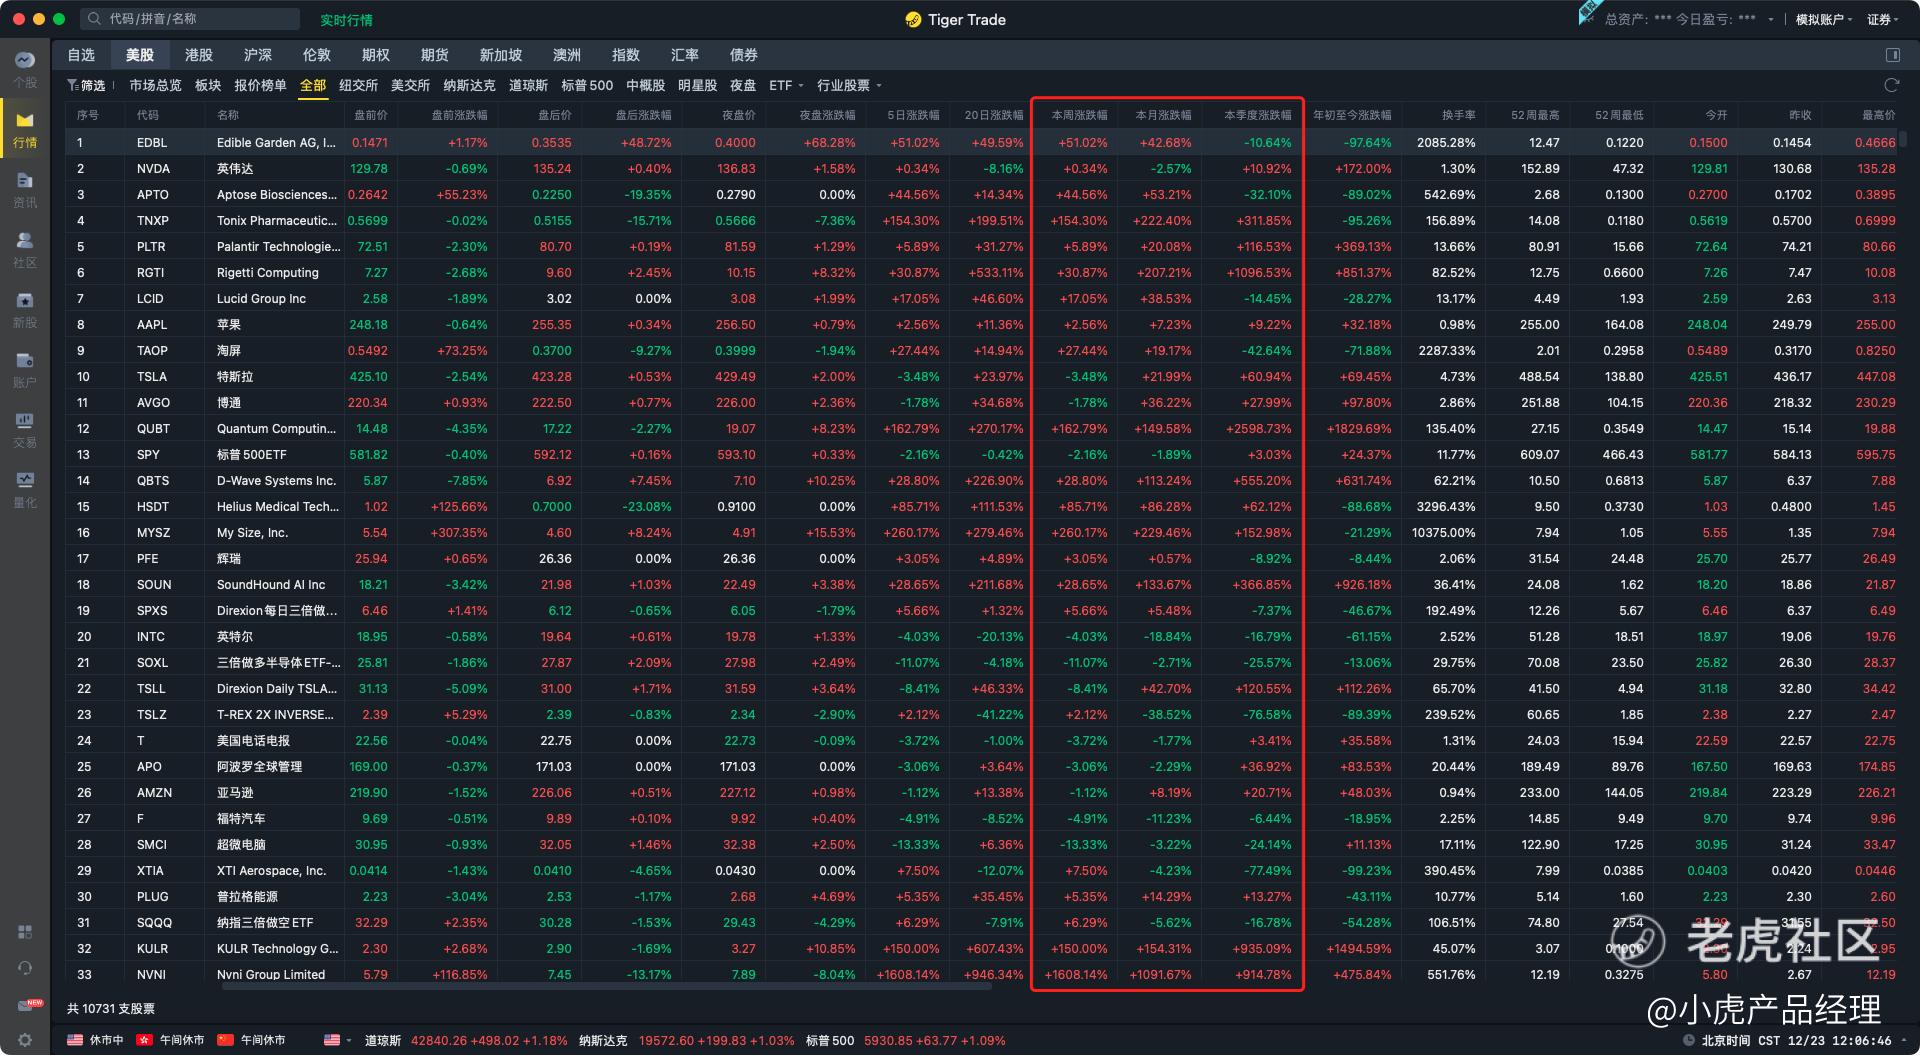
Task: Toggle the side panel layout icon
Action: click(x=1892, y=55)
